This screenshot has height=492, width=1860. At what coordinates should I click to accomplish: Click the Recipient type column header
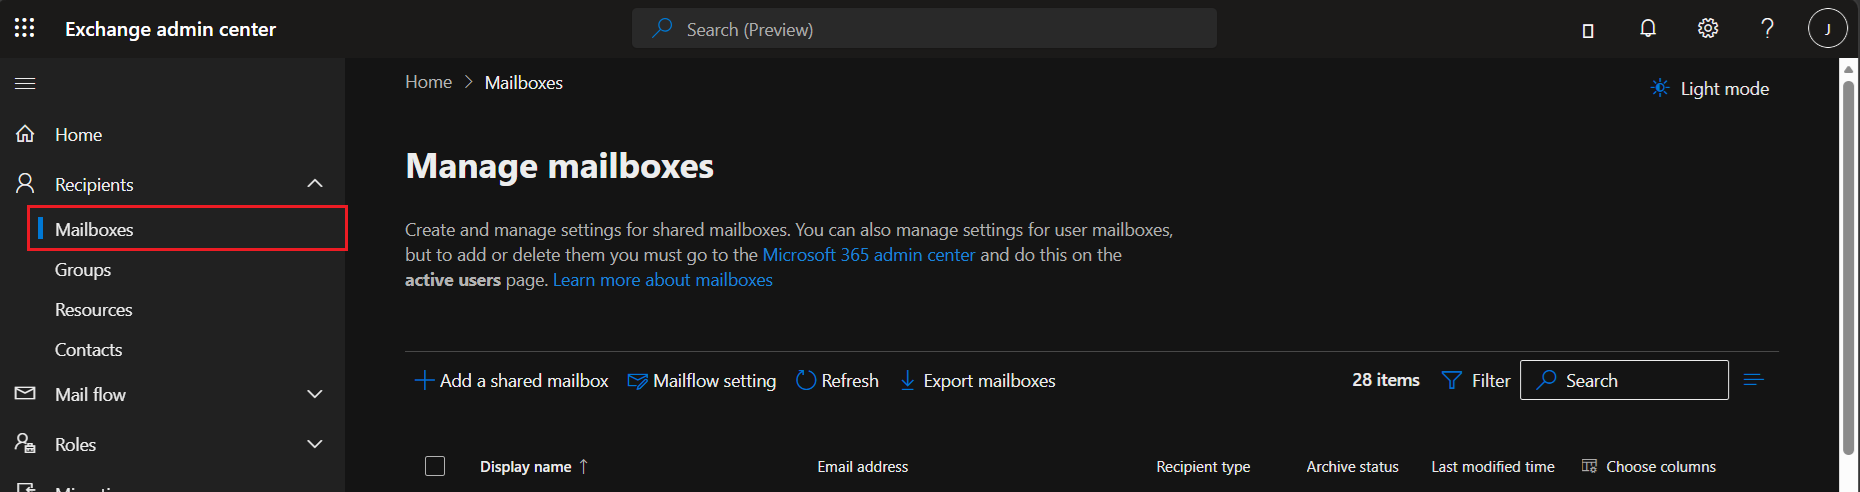point(1203,467)
